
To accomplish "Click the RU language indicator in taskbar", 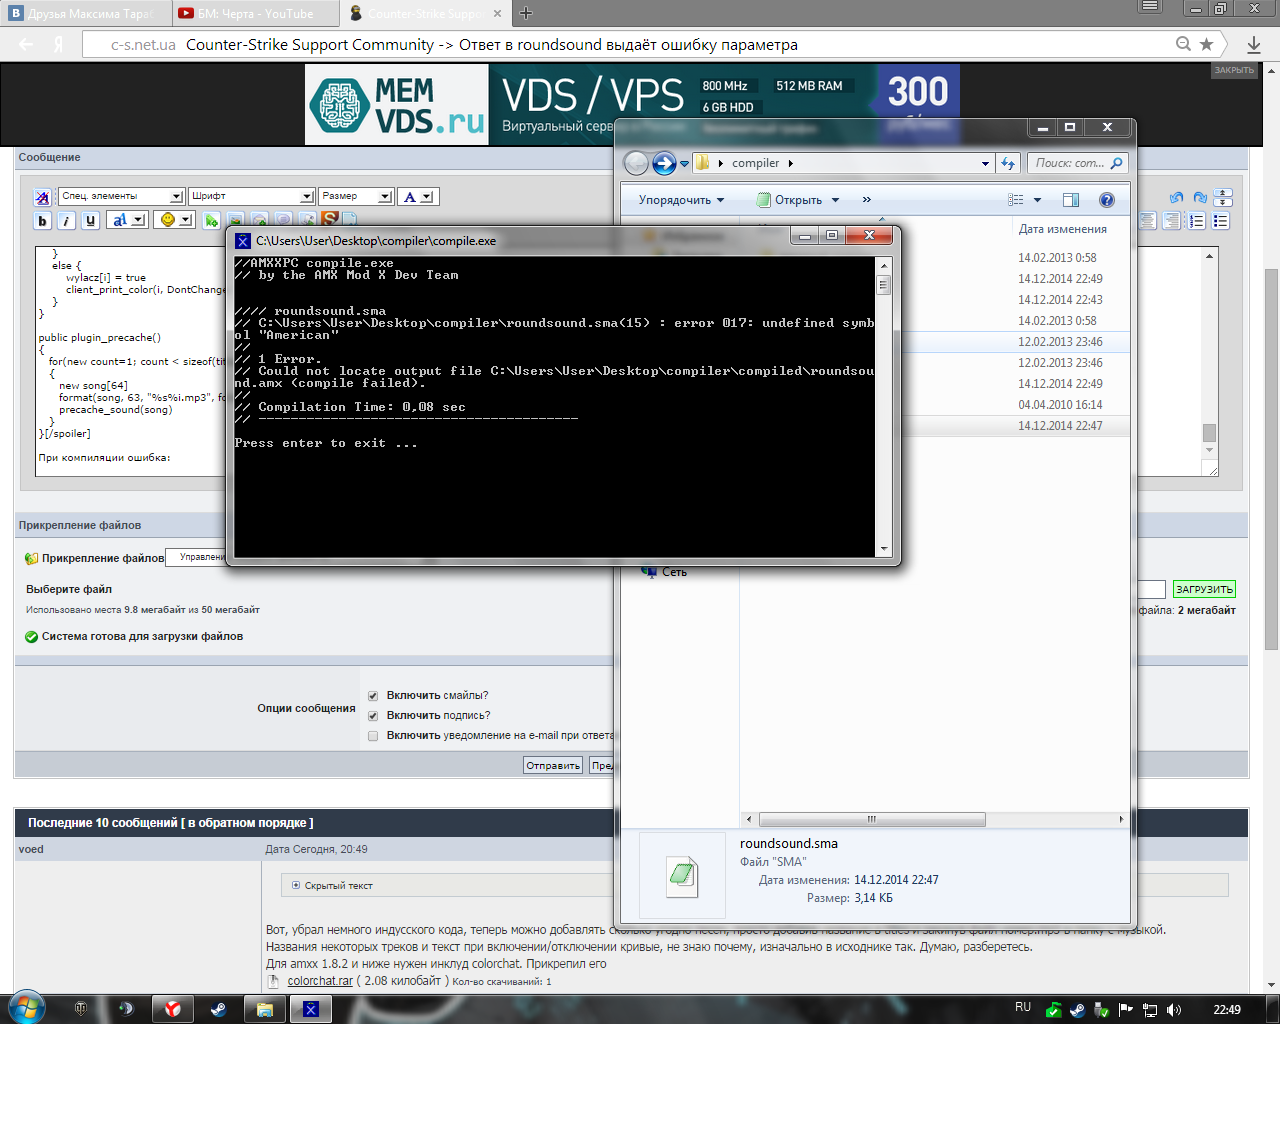I will click(1023, 1007).
